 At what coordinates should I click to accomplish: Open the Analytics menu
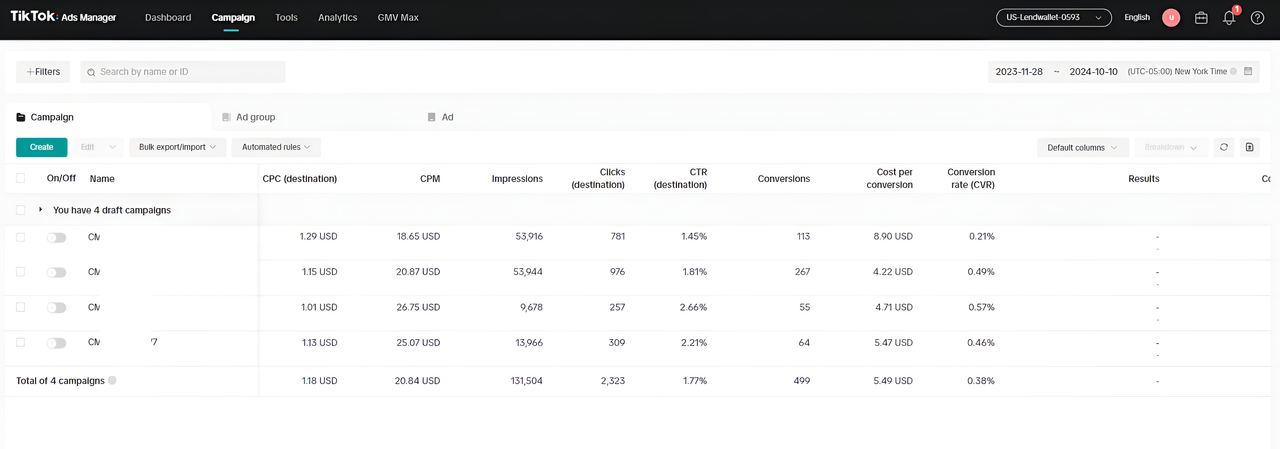[338, 17]
